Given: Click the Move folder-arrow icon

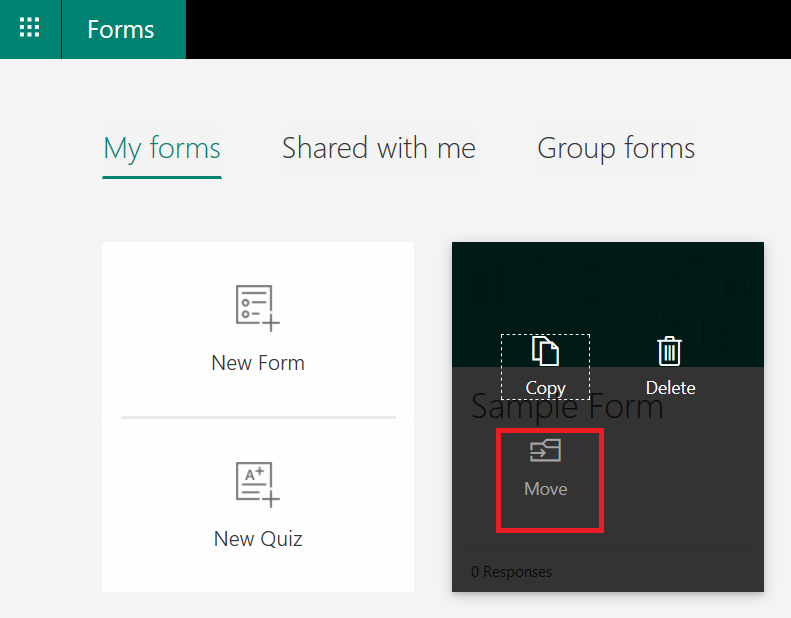Looking at the screenshot, I should 545,450.
